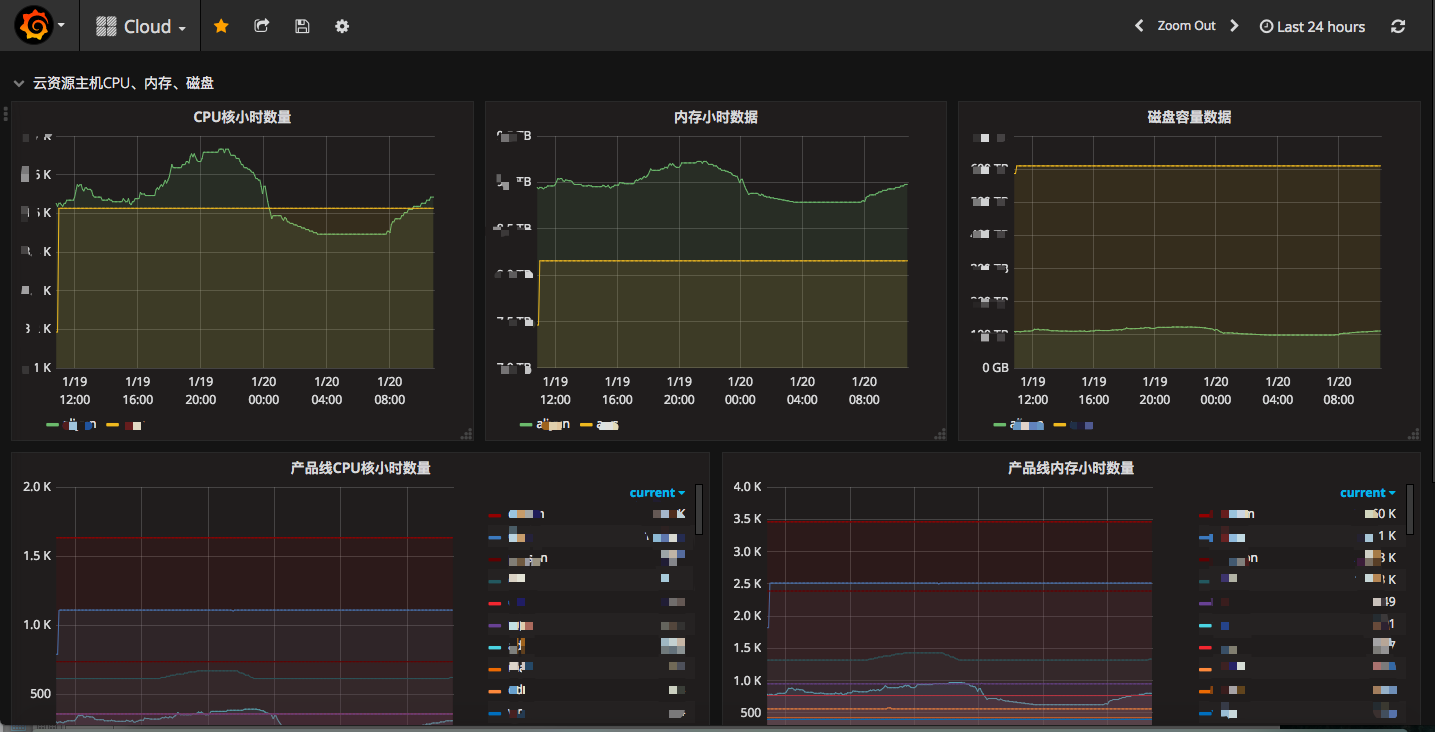1435x732 pixels.
Task: Click 1.5 K axis label in 产品线CPU核小时数量
Action: (x=37, y=555)
